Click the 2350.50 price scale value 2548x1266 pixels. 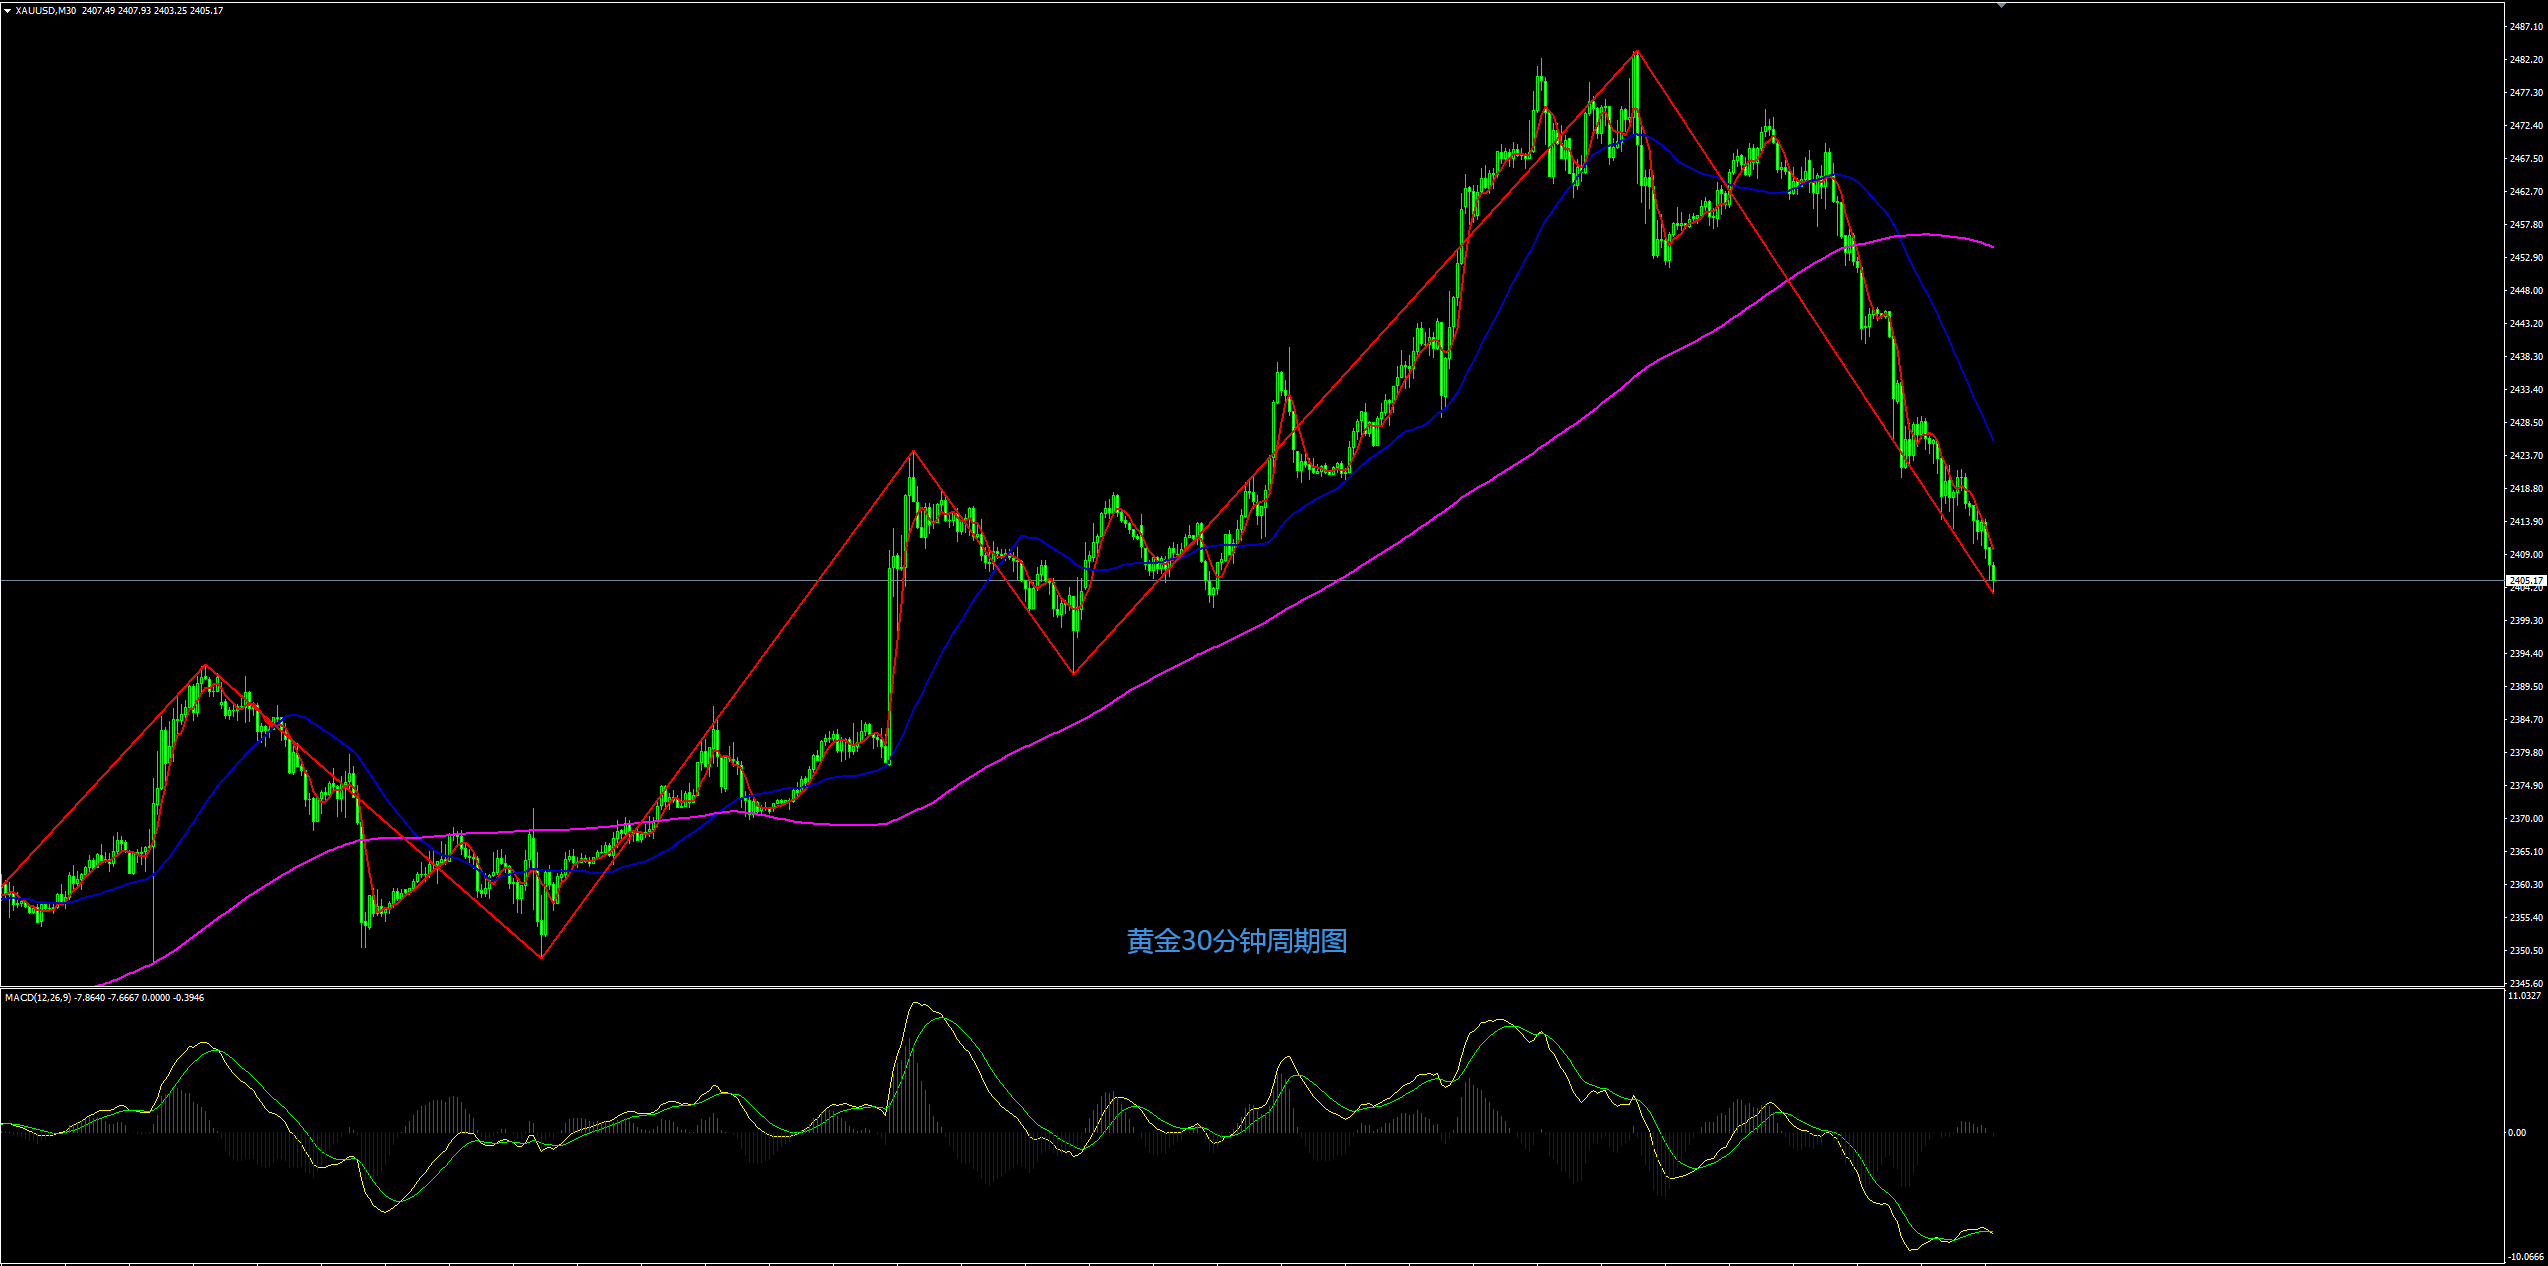click(2526, 951)
